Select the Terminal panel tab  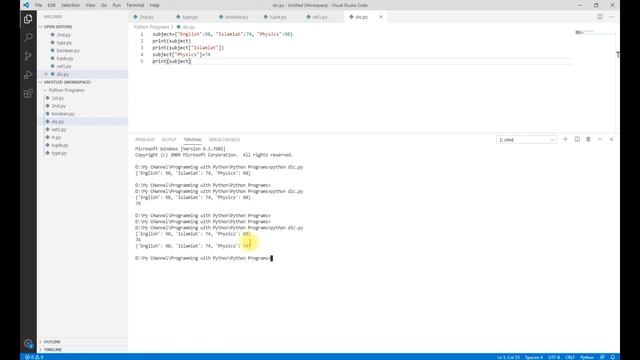click(192, 140)
